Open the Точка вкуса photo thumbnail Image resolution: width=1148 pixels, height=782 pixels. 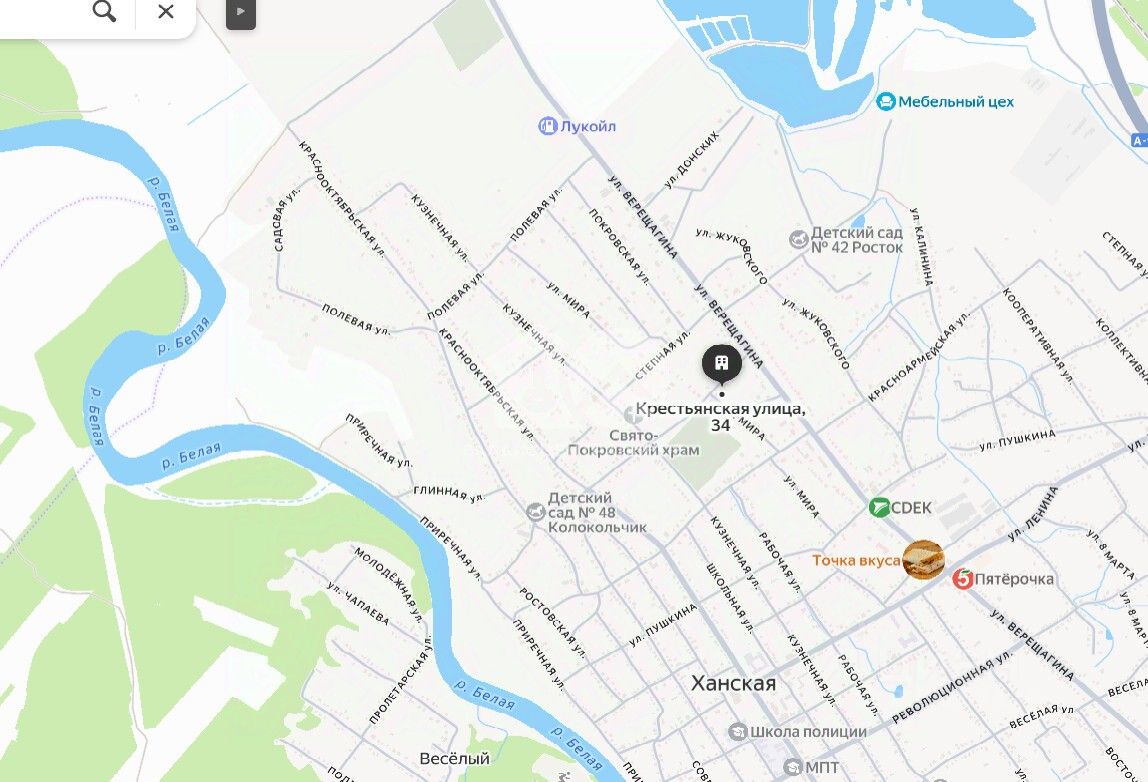(922, 560)
